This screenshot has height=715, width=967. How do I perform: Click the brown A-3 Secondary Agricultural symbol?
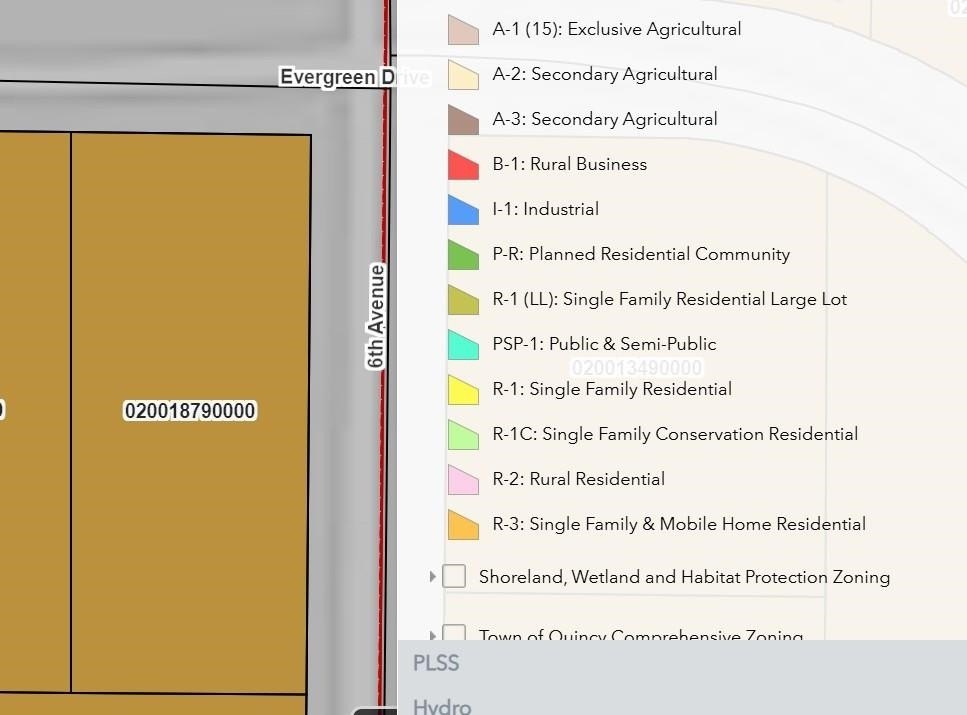point(463,120)
